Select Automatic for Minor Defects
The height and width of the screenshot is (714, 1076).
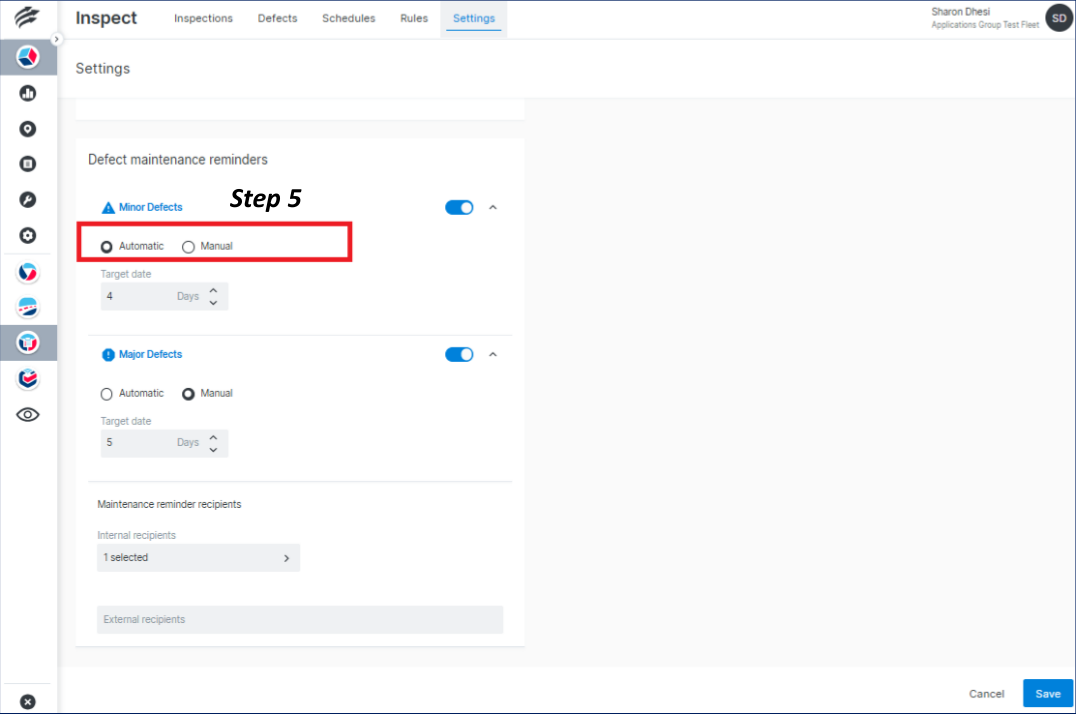[106, 246]
